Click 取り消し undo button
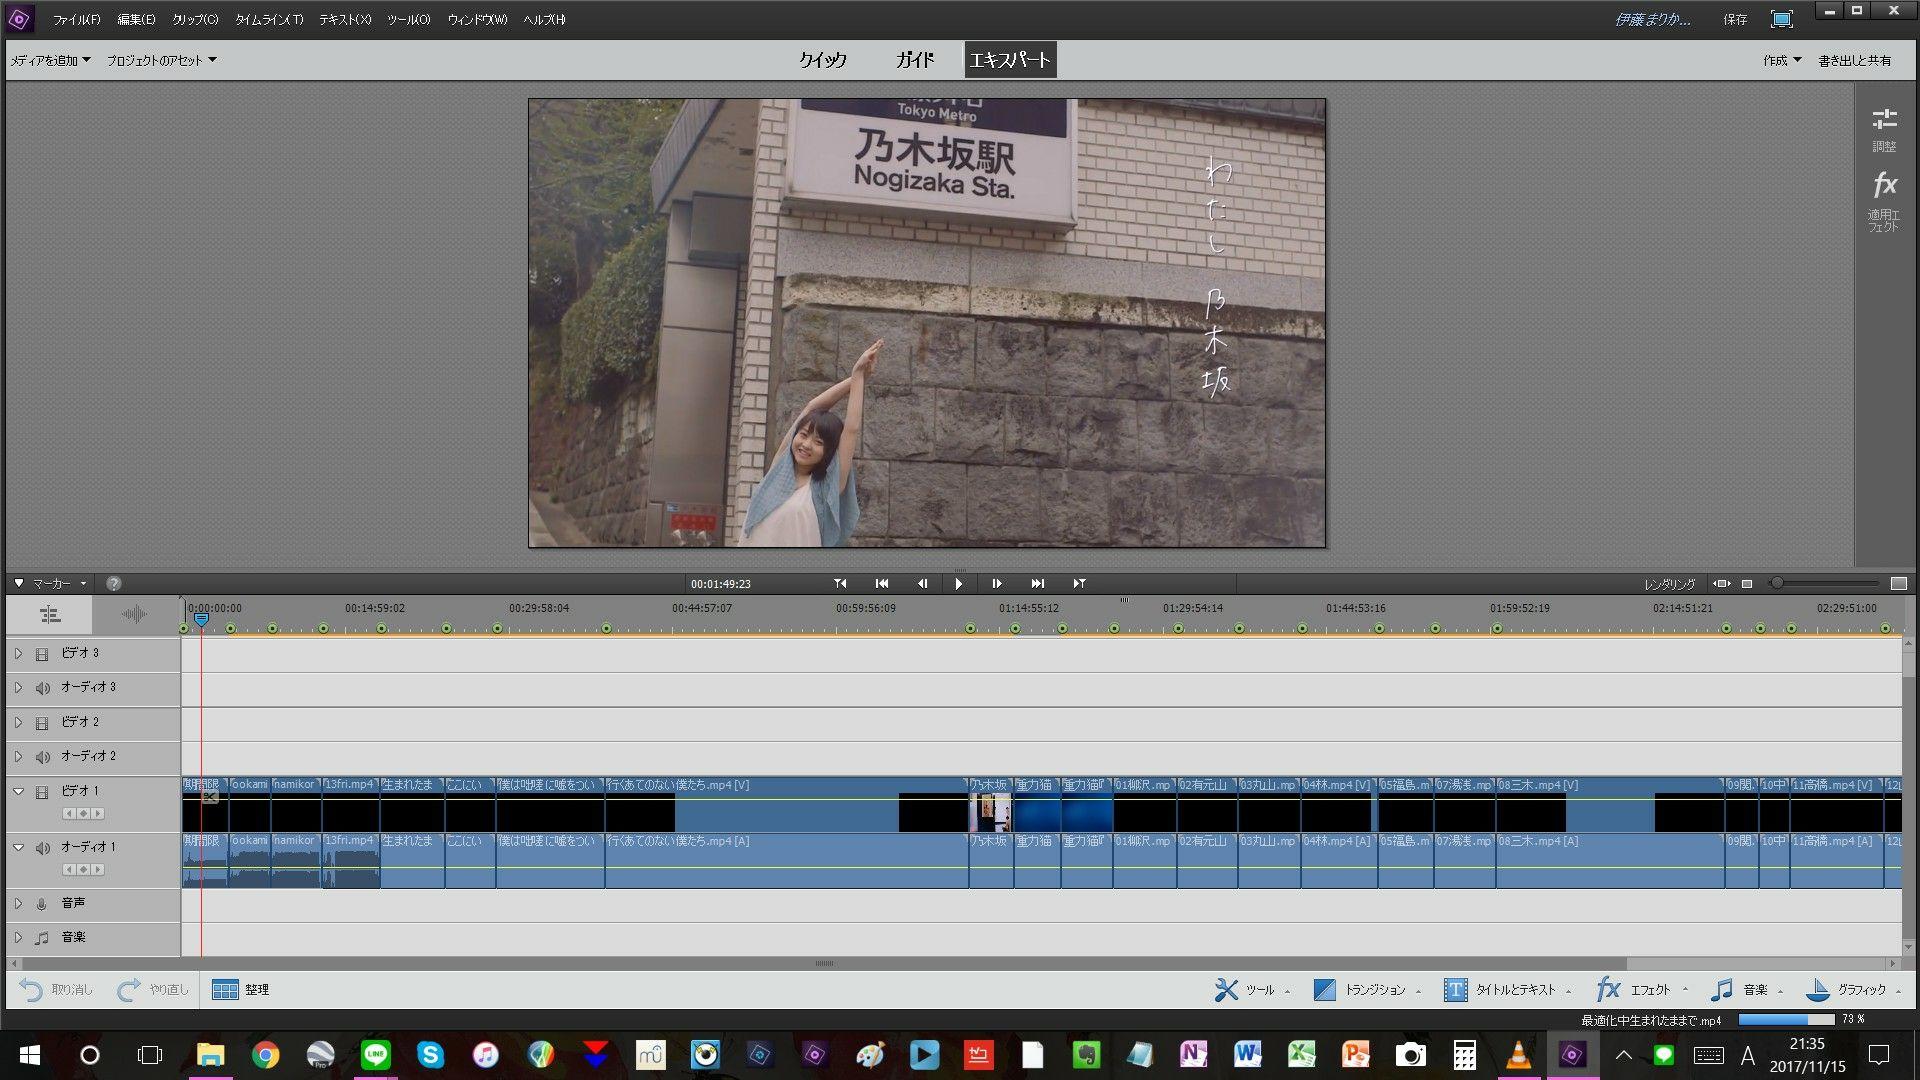The height and width of the screenshot is (1080, 1920). (x=57, y=990)
